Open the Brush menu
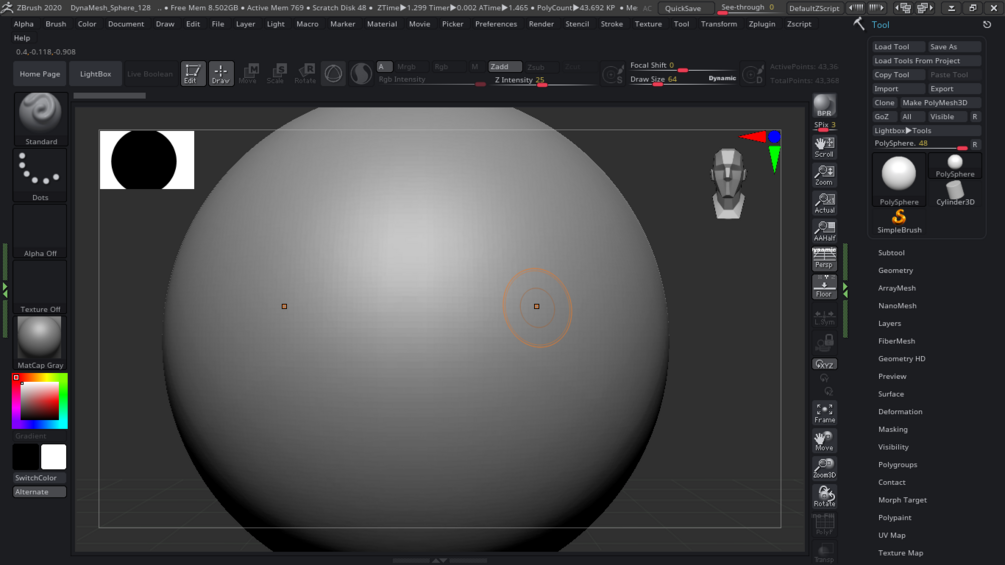 [x=56, y=24]
